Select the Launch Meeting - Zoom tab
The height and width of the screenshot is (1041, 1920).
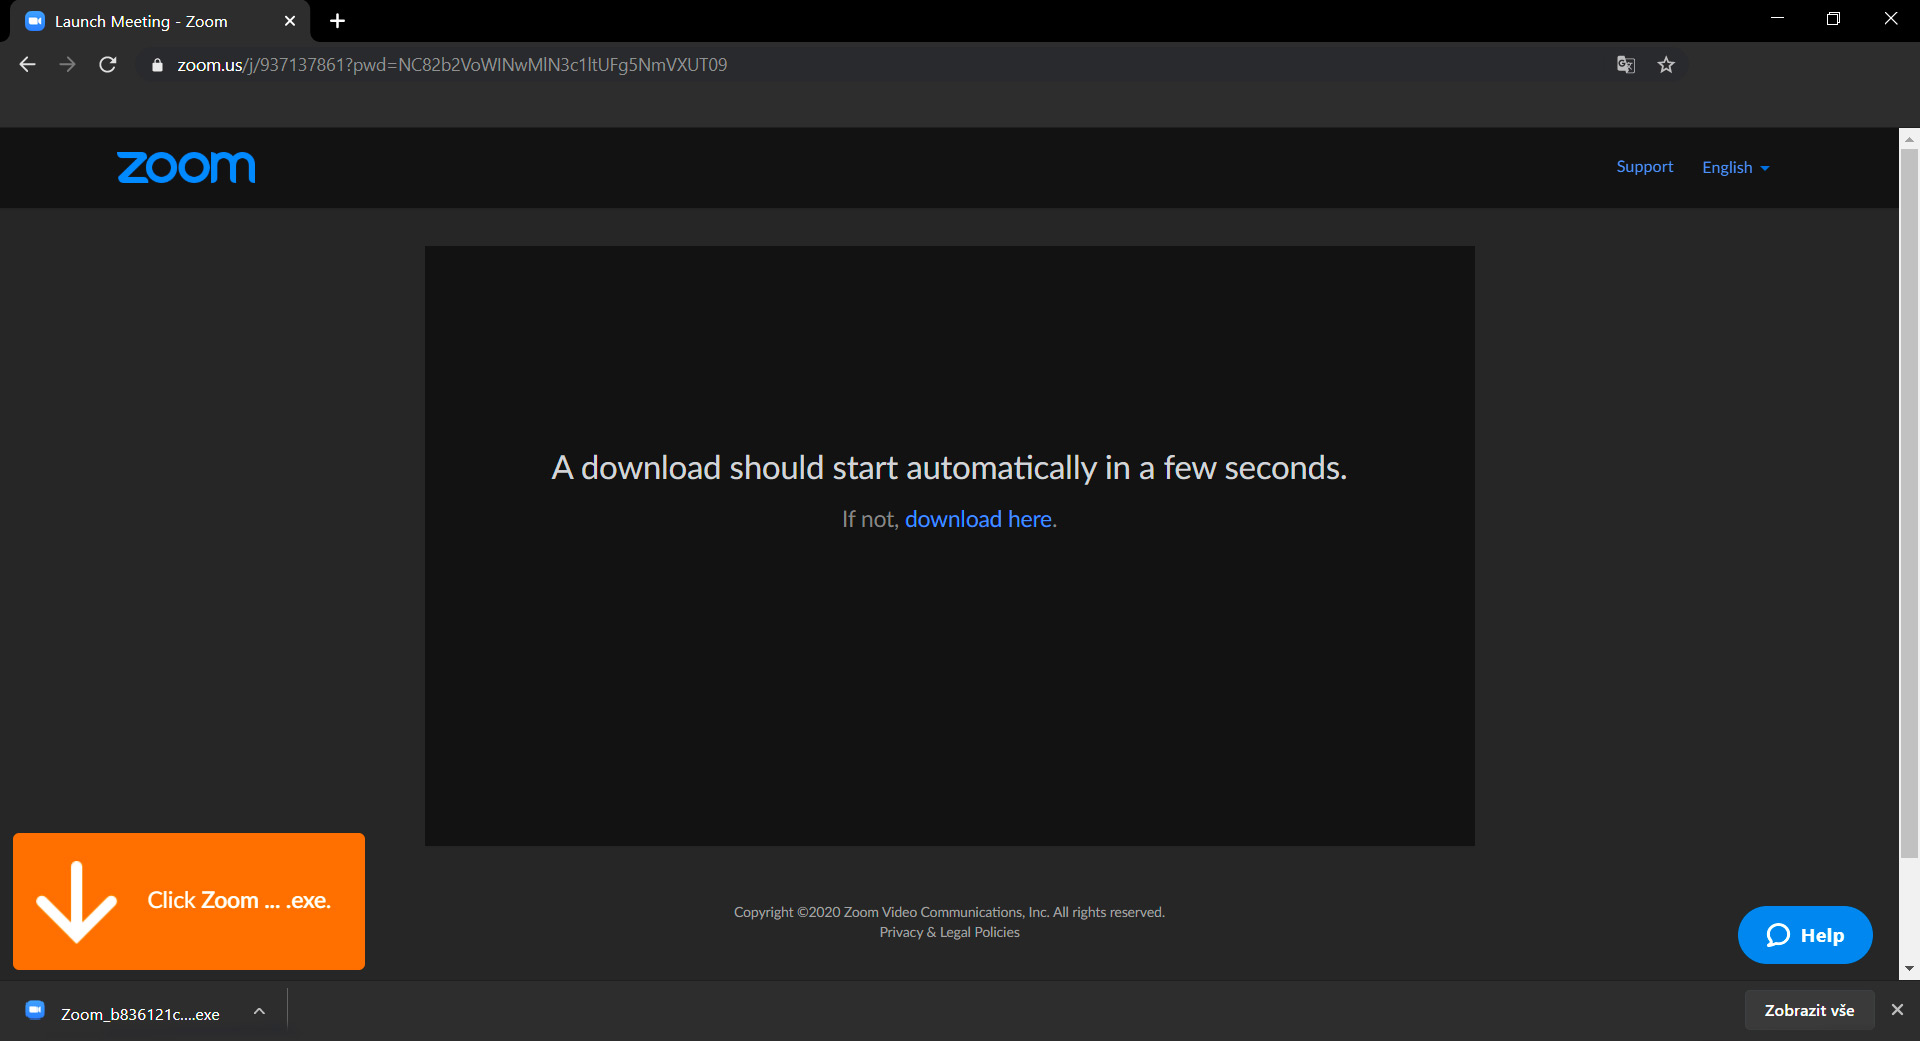pos(160,21)
